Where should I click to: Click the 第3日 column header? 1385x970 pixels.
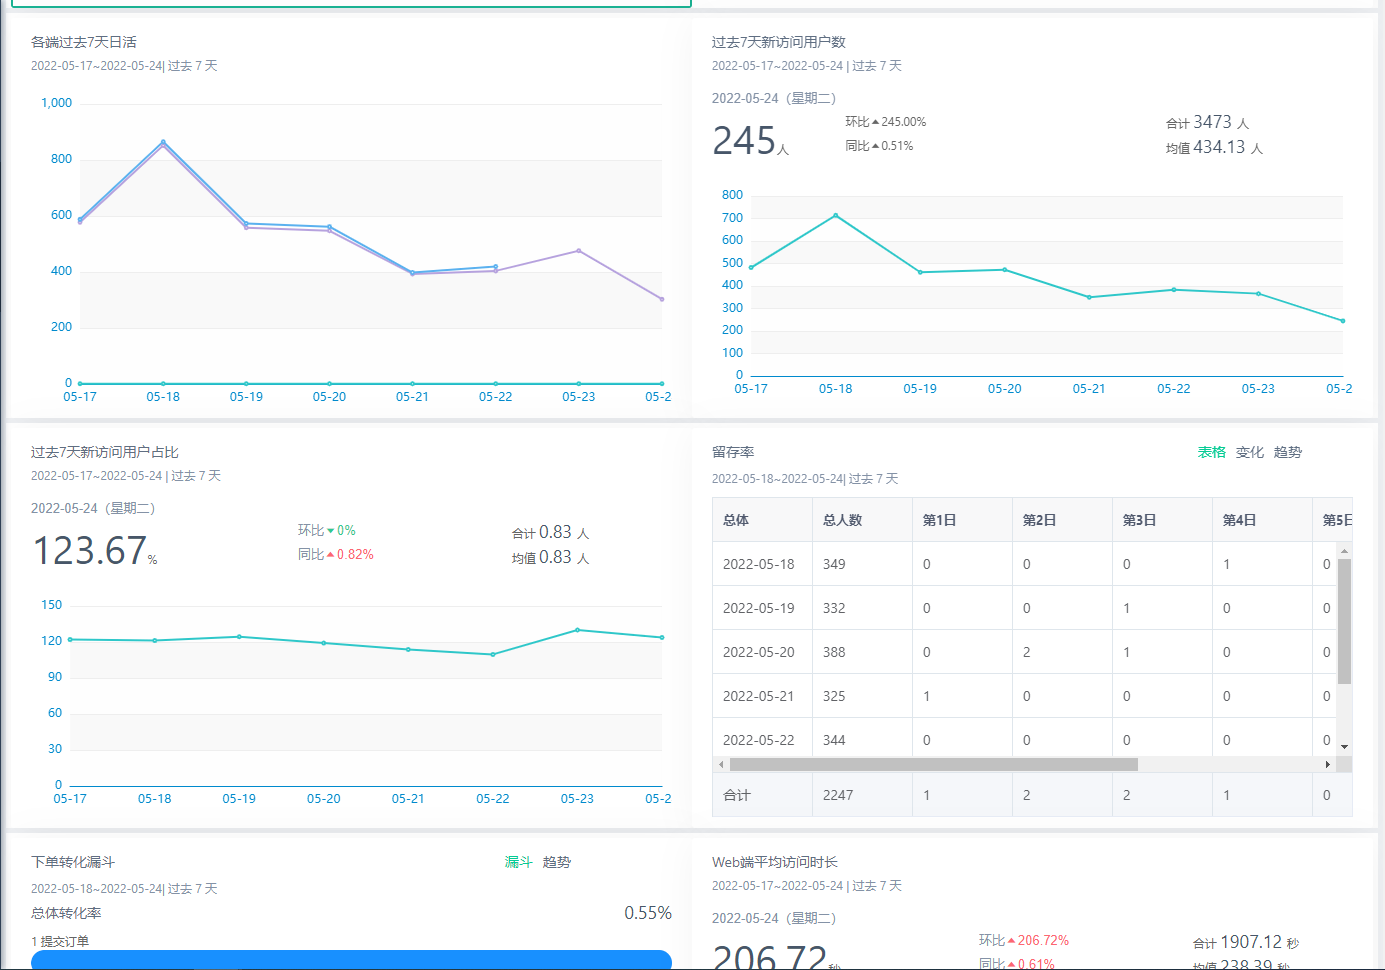pos(1139,520)
